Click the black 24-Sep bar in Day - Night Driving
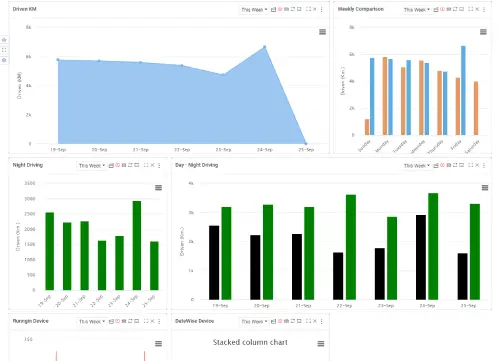500x361 pixels. [x=421, y=257]
